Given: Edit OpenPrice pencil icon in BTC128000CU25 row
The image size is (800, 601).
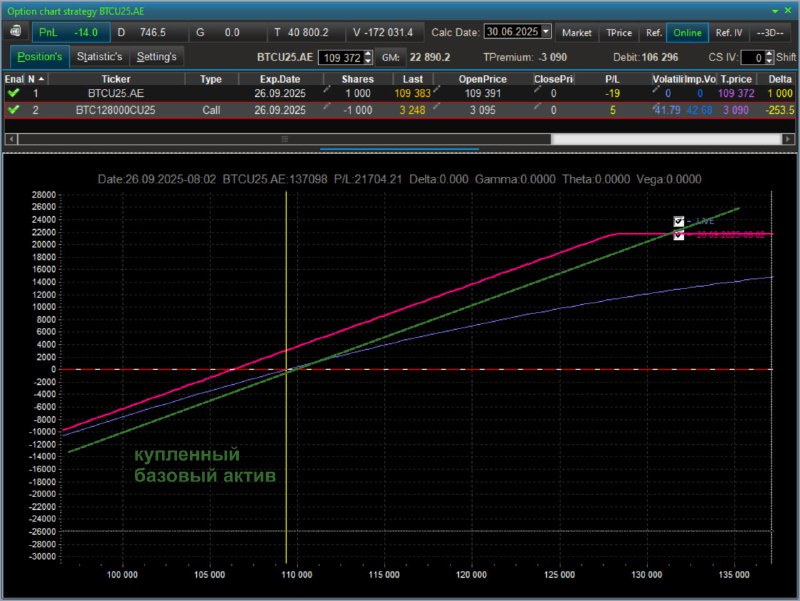Looking at the screenshot, I should pyautogui.click(x=437, y=106).
